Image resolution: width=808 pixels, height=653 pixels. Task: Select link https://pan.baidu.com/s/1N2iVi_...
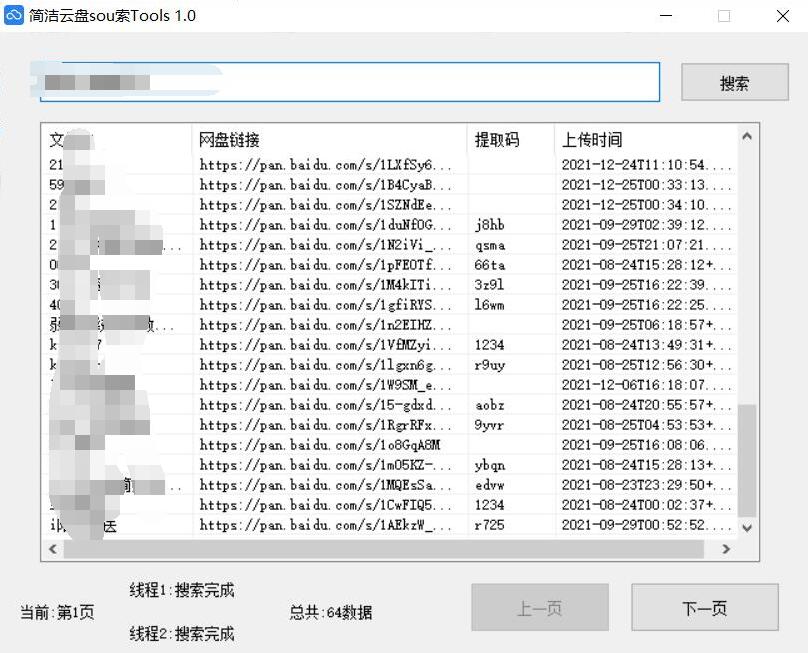point(325,245)
